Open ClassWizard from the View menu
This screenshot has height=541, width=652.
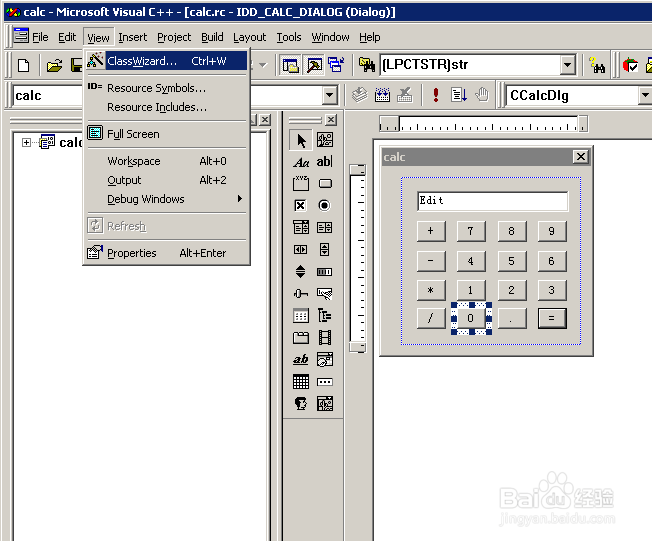coord(166,61)
